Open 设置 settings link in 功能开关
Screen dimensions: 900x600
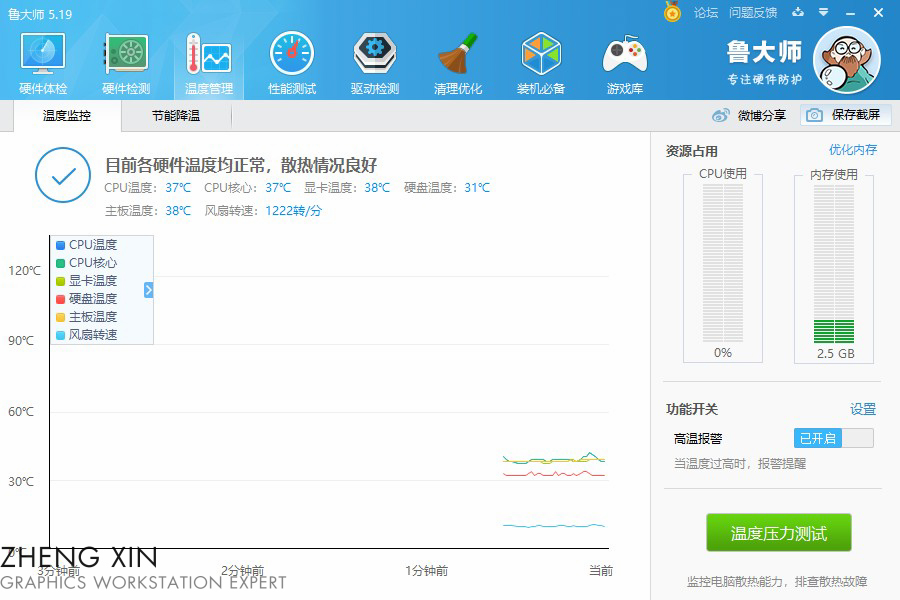click(x=863, y=409)
